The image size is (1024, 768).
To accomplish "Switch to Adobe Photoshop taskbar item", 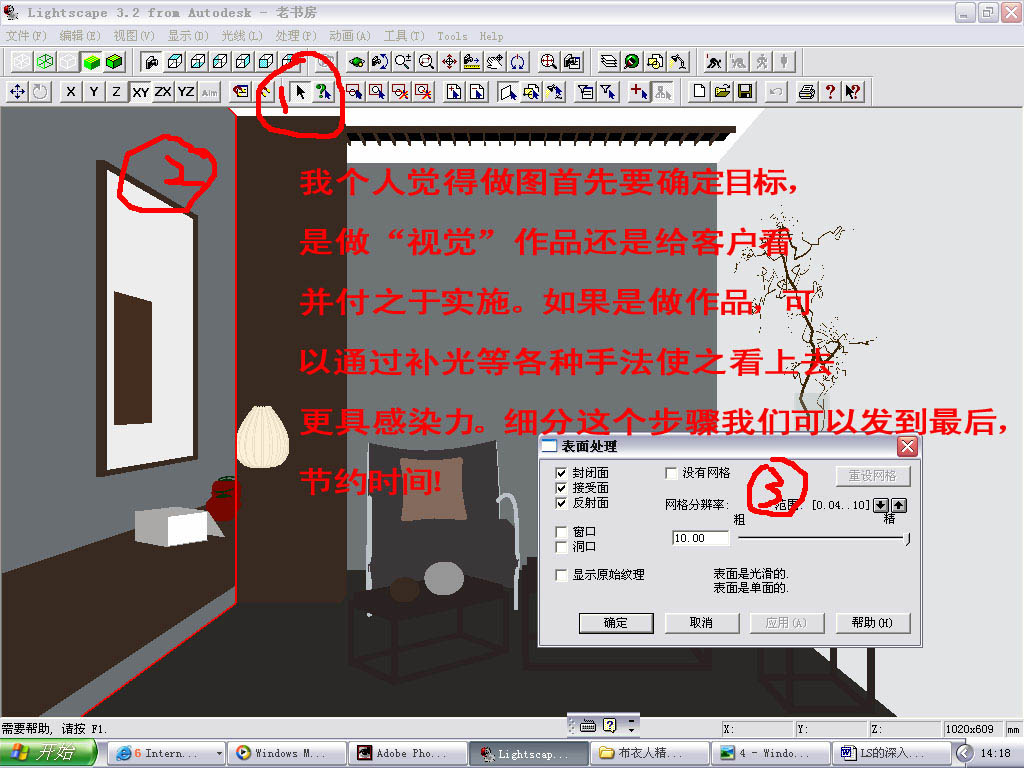I will pos(408,754).
